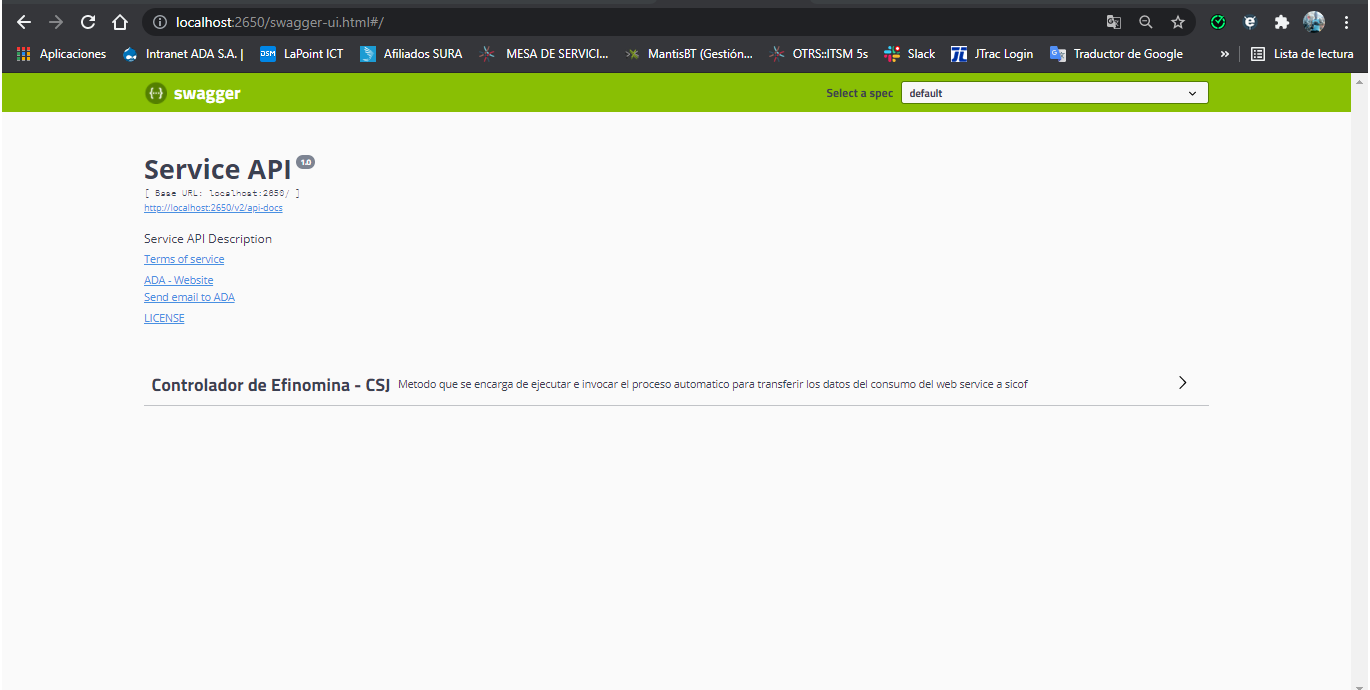Open the ADA - Website link
1370x690 pixels.
tap(178, 280)
